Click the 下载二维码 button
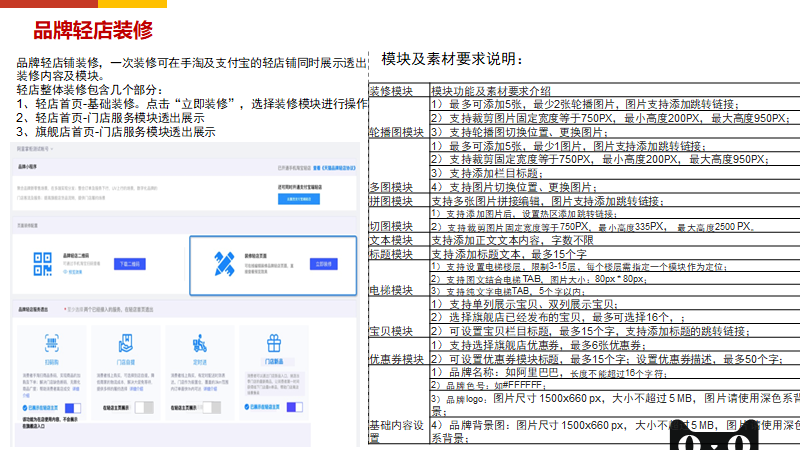This screenshot has width=800, height=450. (x=130, y=264)
